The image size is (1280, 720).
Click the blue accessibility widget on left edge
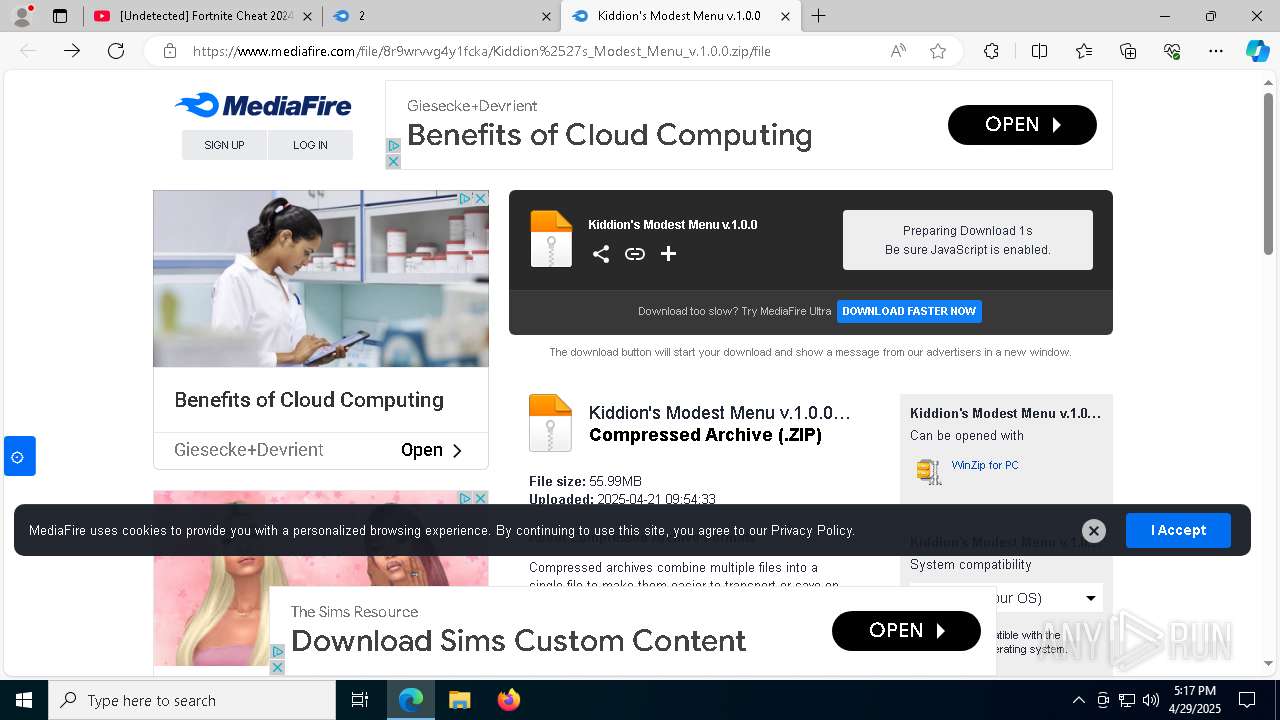pos(19,456)
